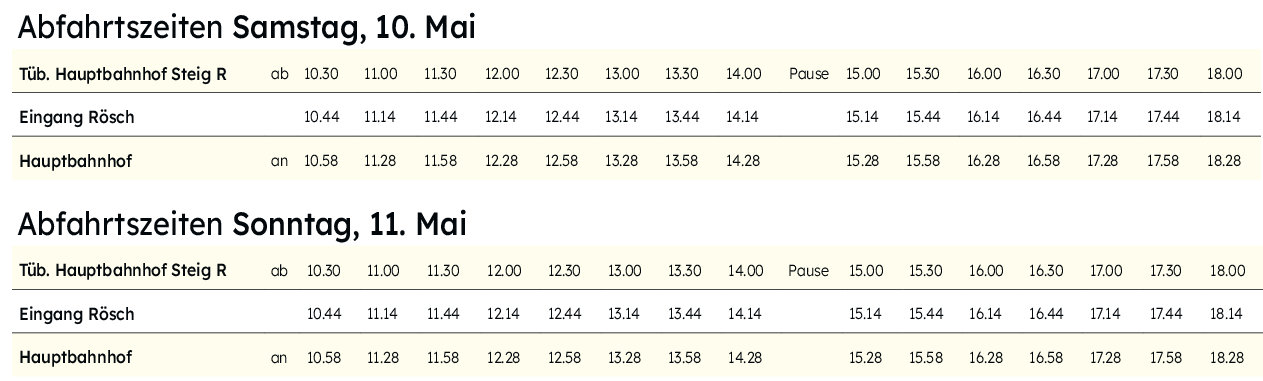Click the Pause label in Sunday table

[809, 271]
